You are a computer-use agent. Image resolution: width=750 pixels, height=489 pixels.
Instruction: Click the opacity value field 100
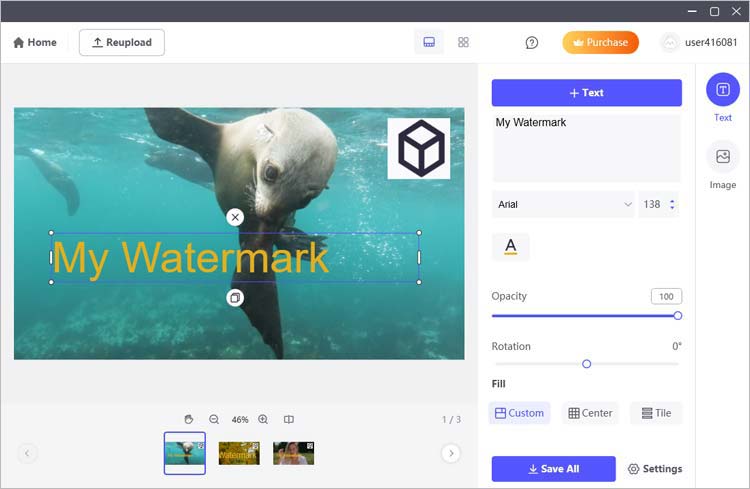tap(666, 297)
